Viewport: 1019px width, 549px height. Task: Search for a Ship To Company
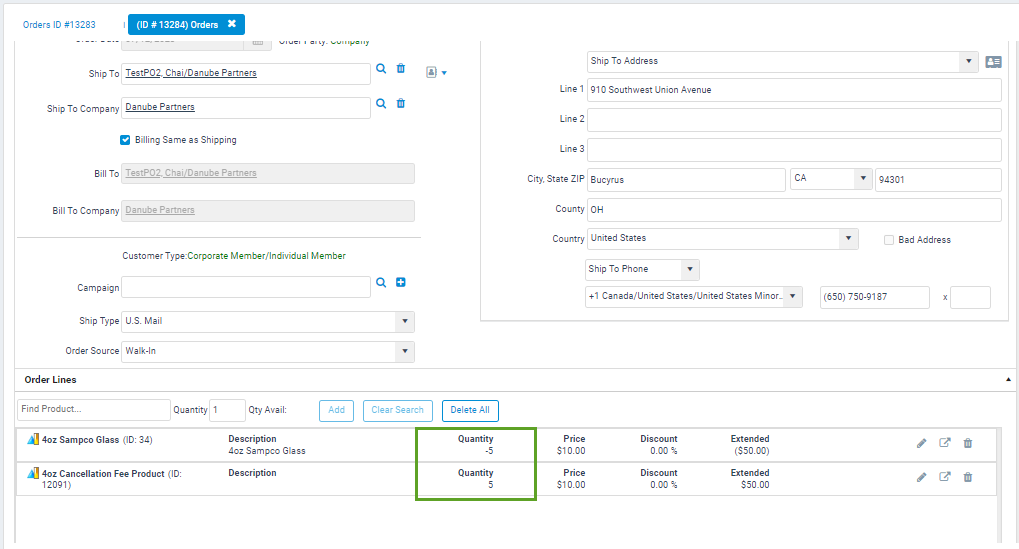coord(381,103)
